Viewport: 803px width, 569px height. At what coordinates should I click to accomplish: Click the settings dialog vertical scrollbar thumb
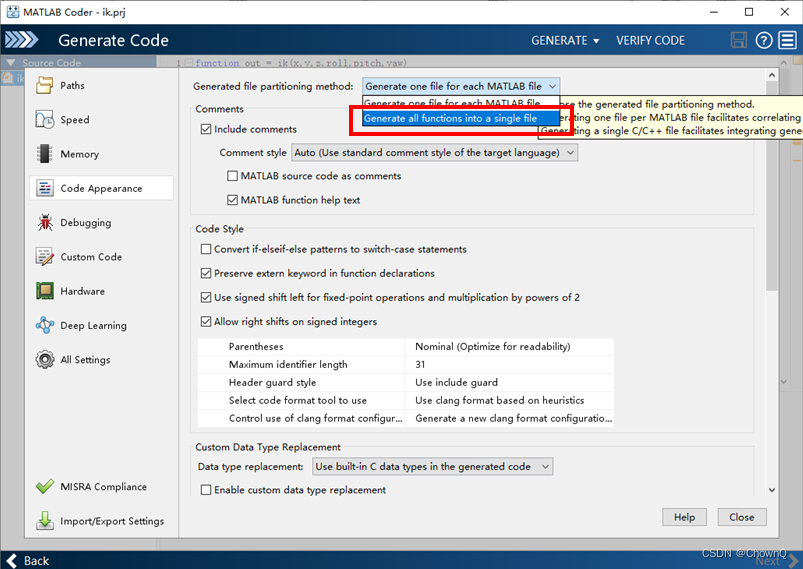[x=772, y=186]
